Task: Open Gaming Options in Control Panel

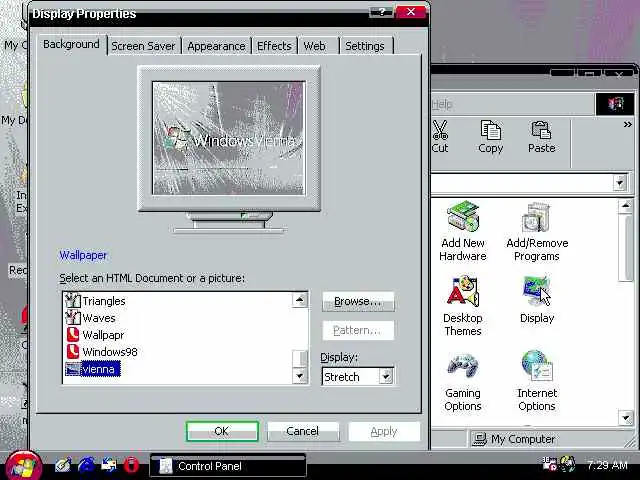Action: coord(462,382)
